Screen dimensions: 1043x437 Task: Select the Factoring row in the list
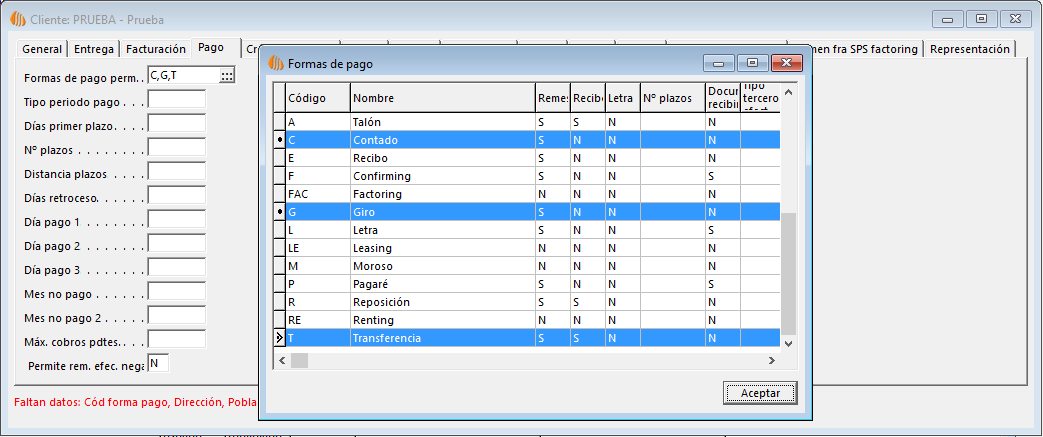click(x=442, y=194)
